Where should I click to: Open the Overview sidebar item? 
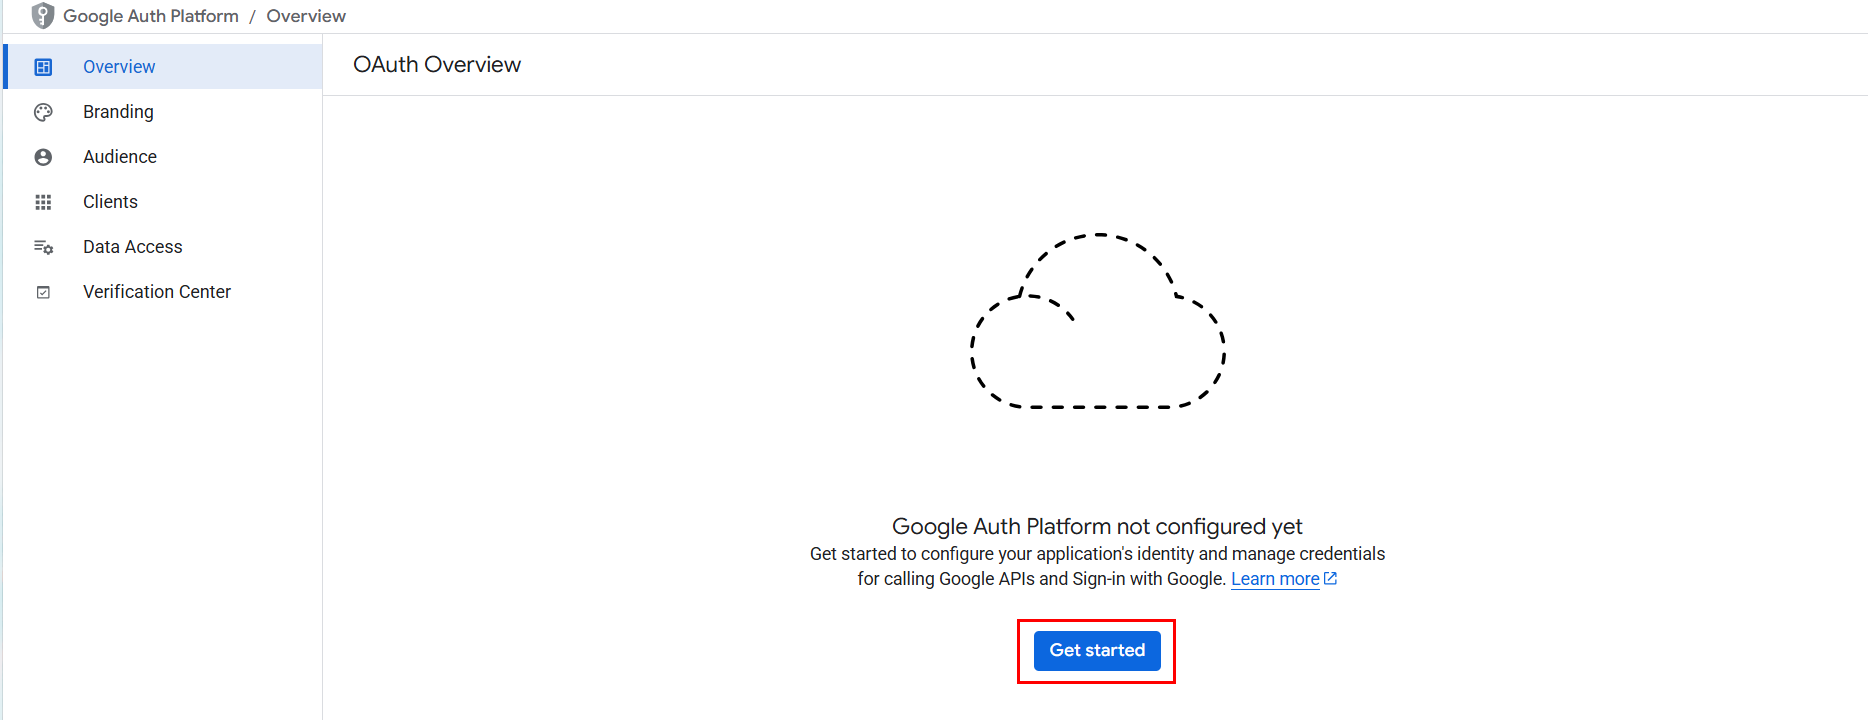163,67
